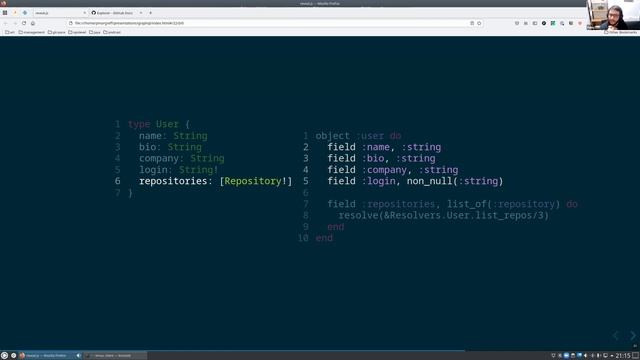Open the application launcher in taskbar
This screenshot has height=360, width=640.
[4, 356]
